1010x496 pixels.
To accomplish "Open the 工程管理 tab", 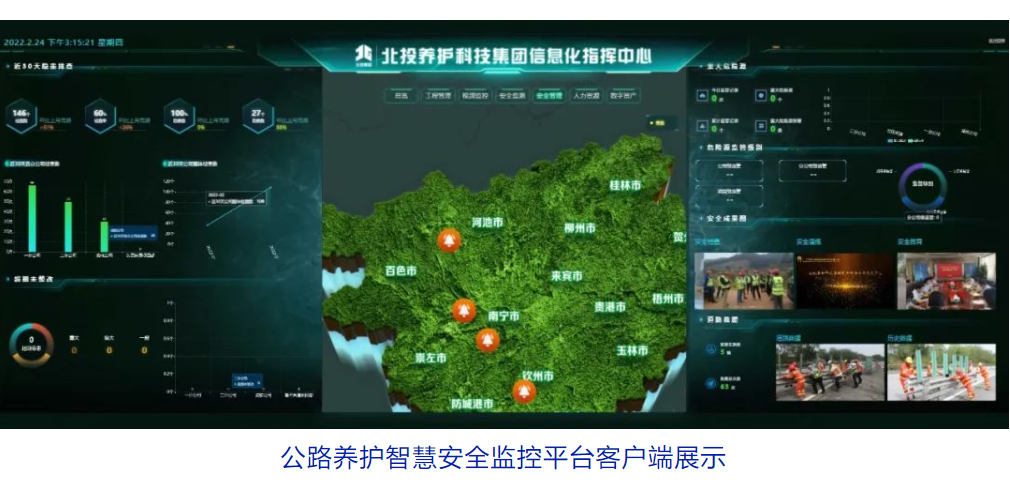I will click(x=438, y=95).
